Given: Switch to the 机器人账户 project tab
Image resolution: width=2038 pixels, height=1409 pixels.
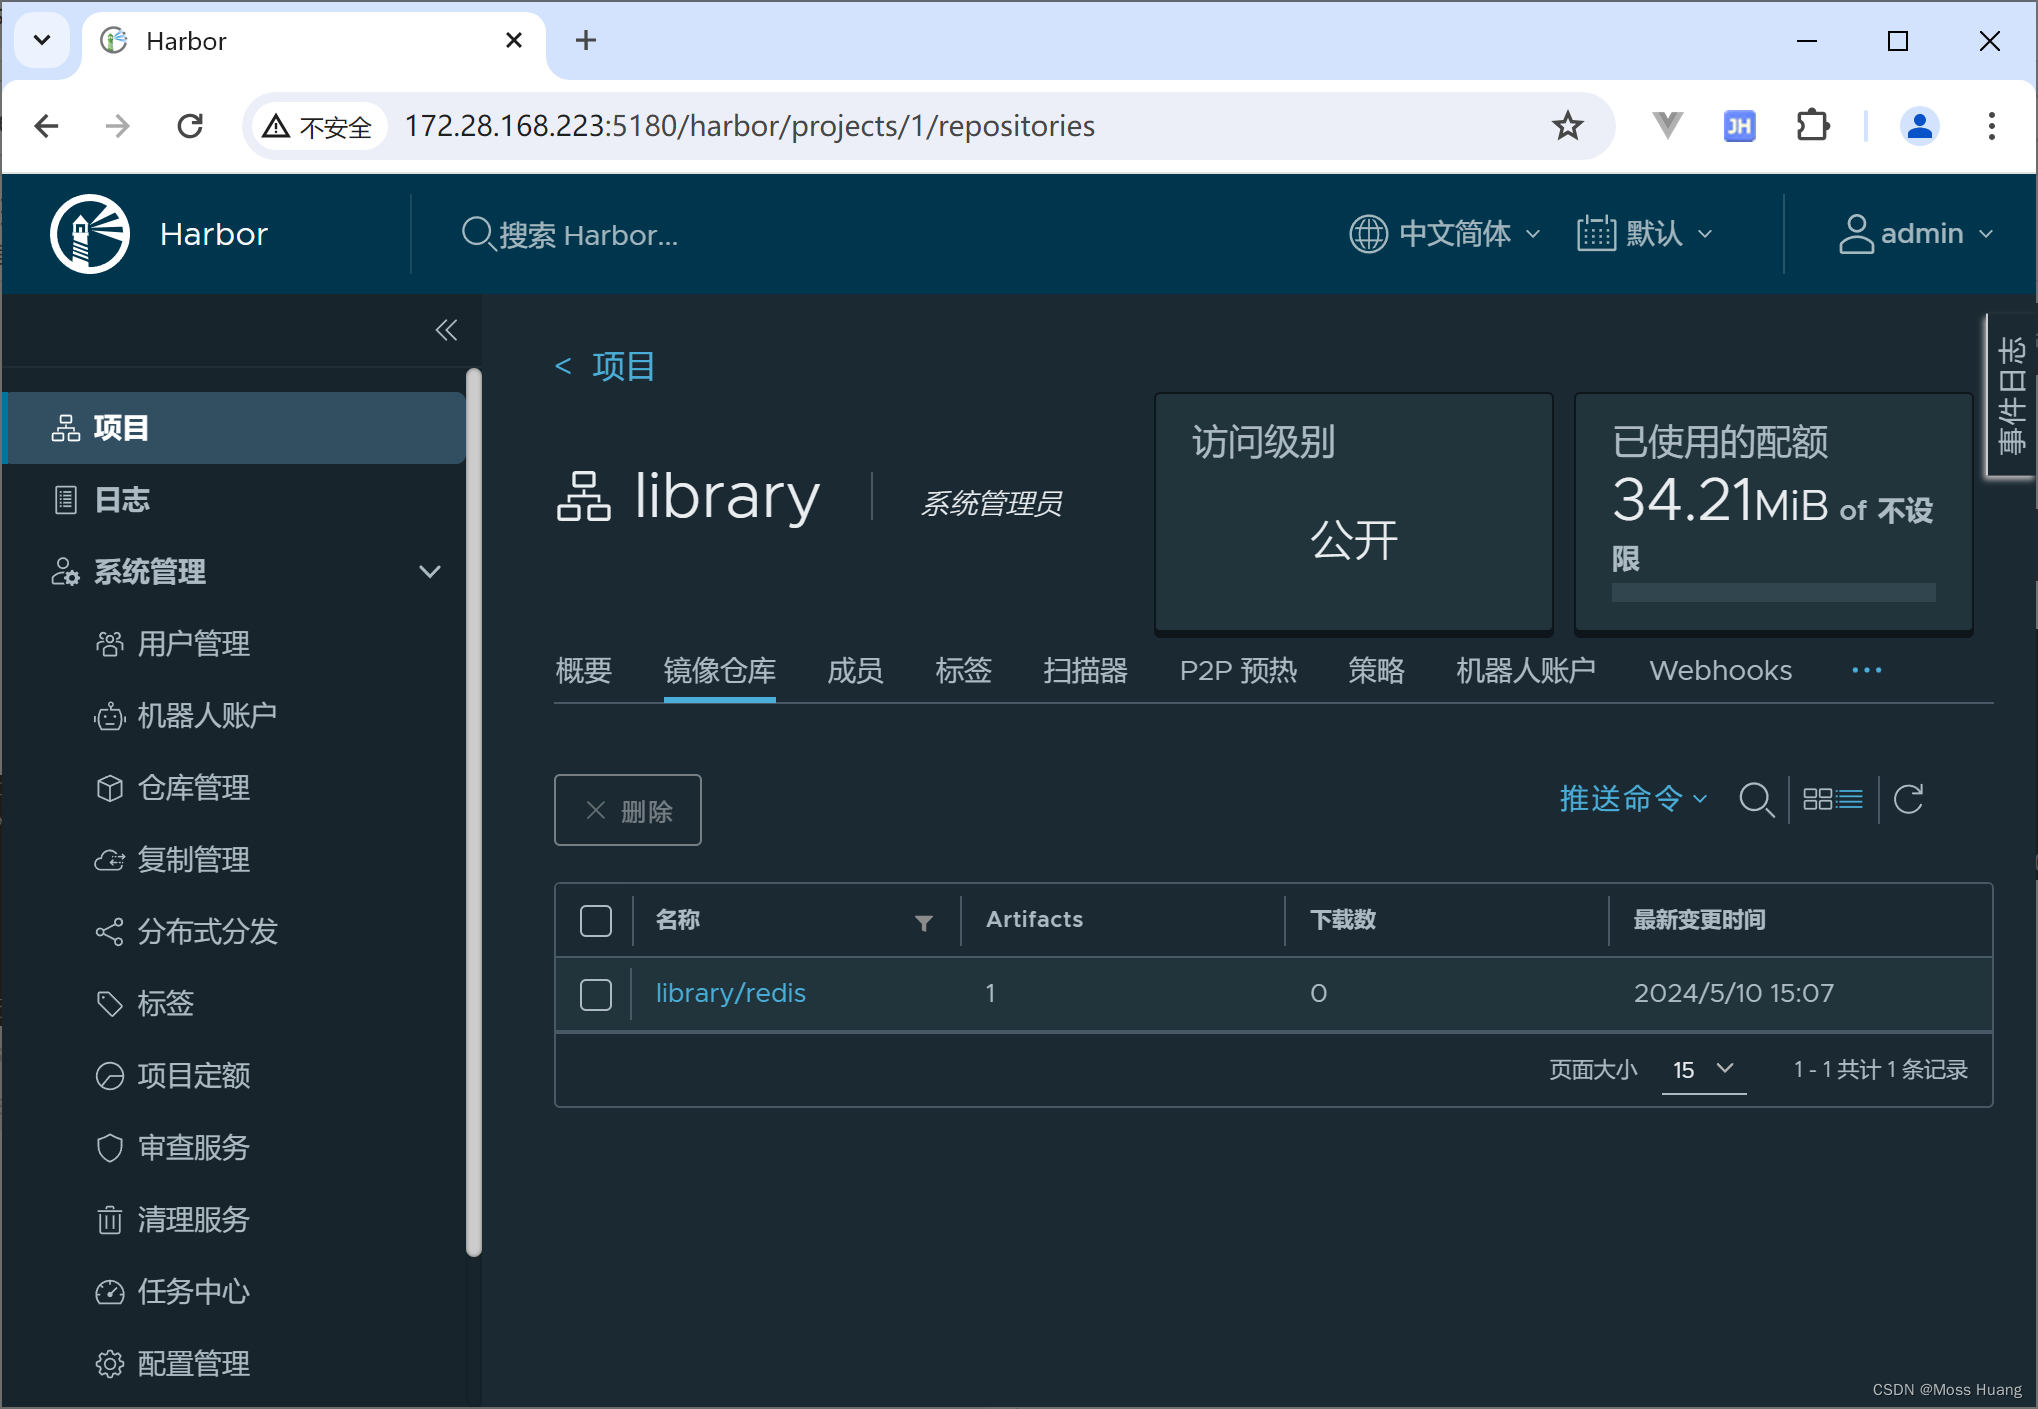Looking at the screenshot, I should tap(1526, 671).
